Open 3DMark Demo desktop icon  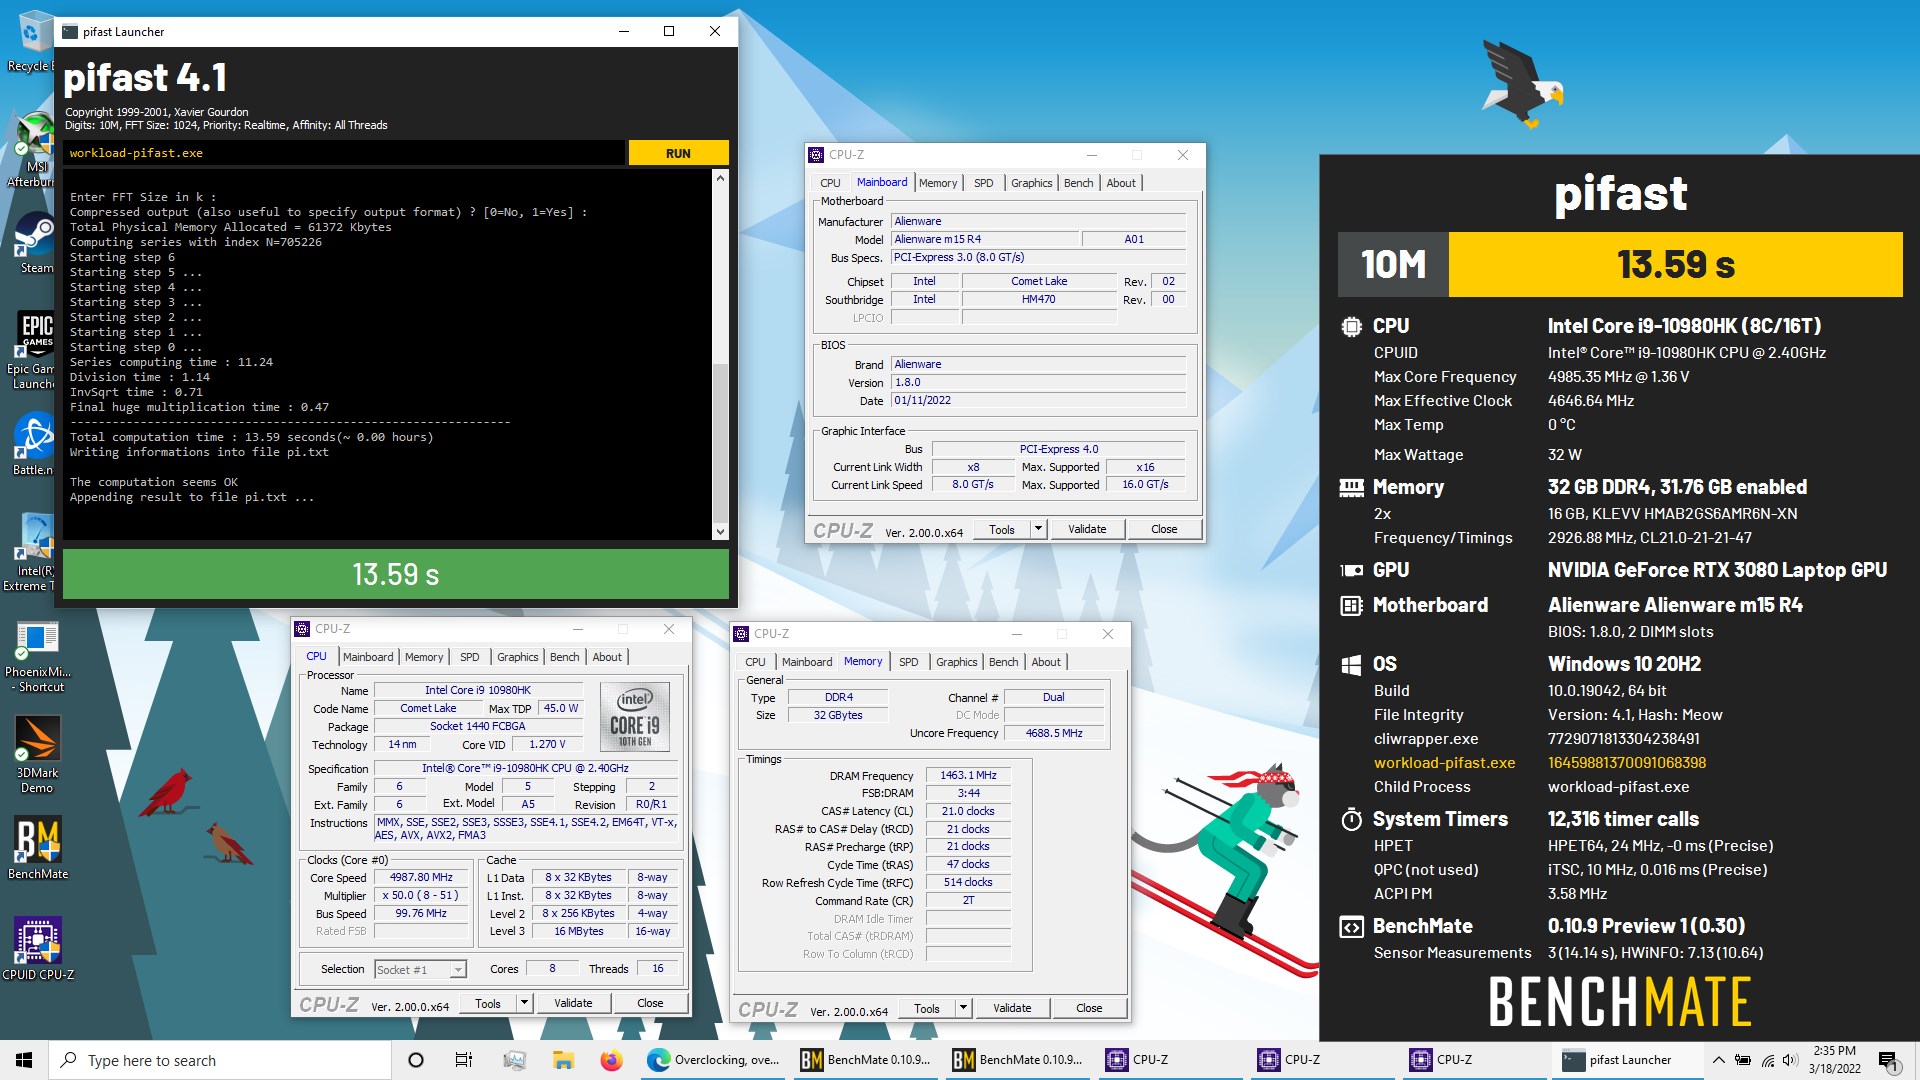click(x=37, y=755)
